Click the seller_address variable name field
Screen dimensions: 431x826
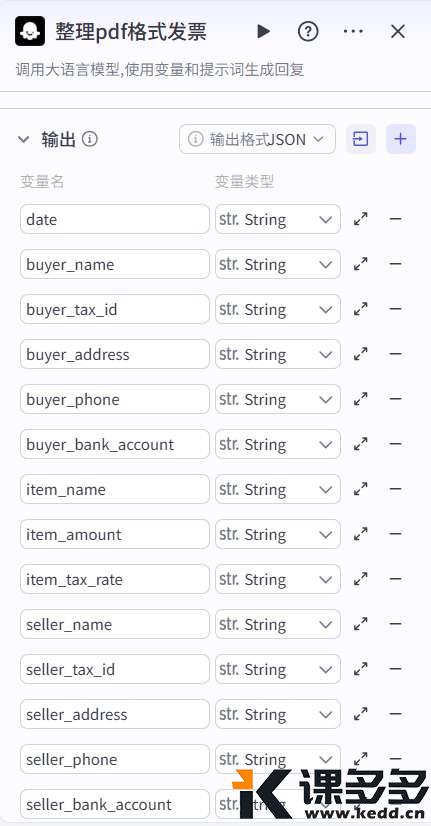115,714
